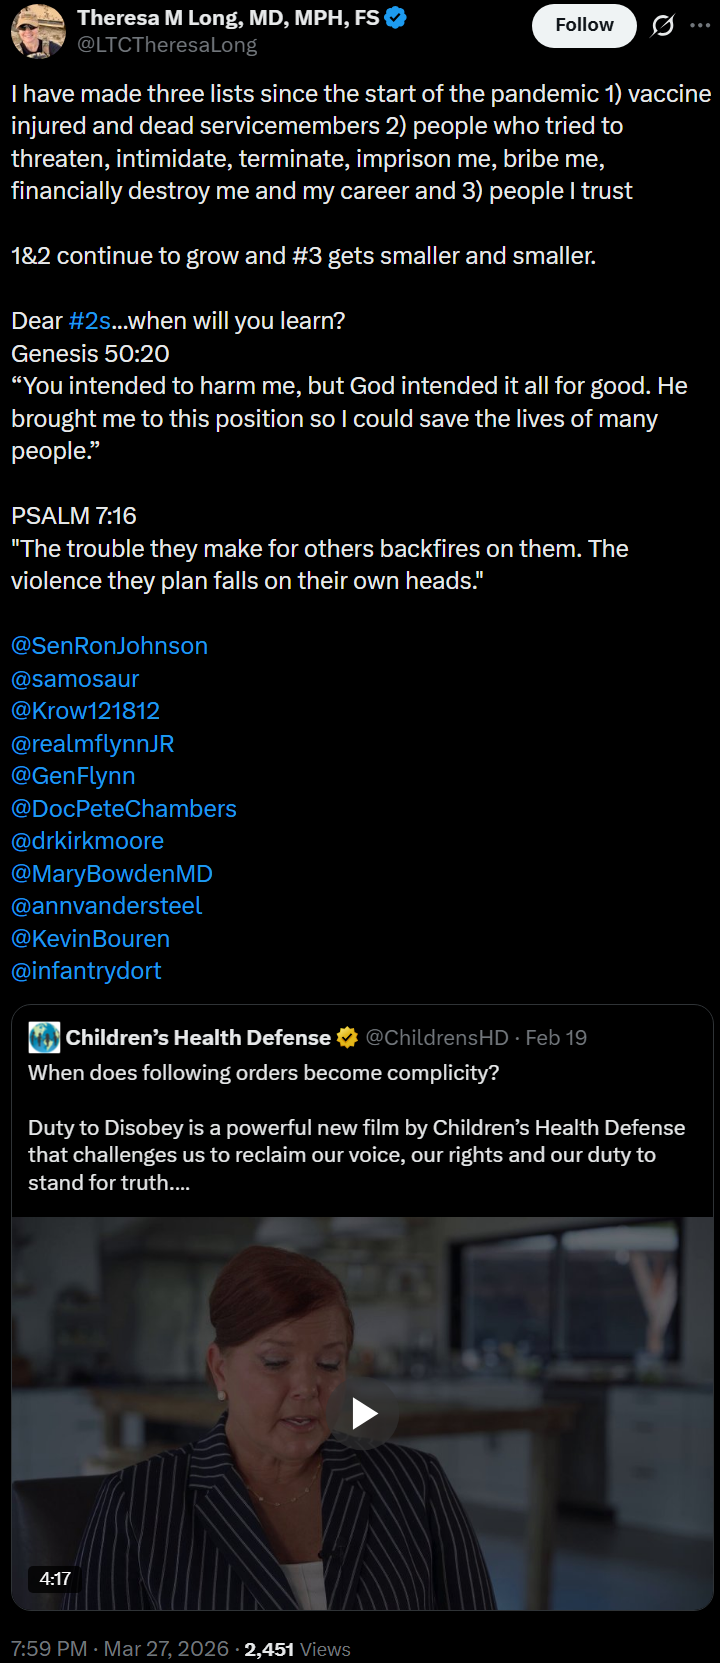Viewport: 720px width, 1663px height.
Task: Open the @Krow121812 mention link
Action: point(85,711)
